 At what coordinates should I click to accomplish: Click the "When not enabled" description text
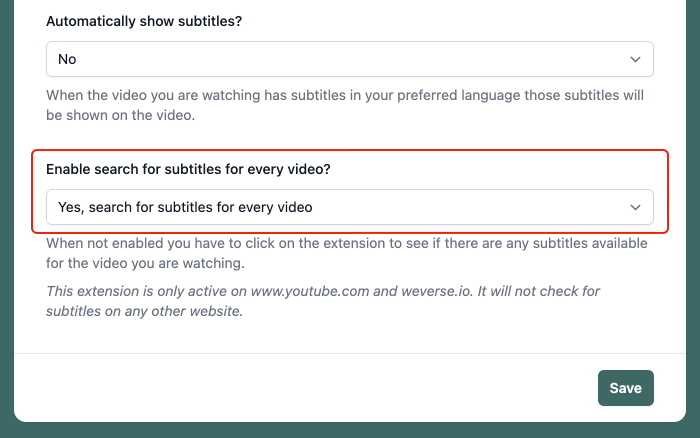tap(346, 253)
